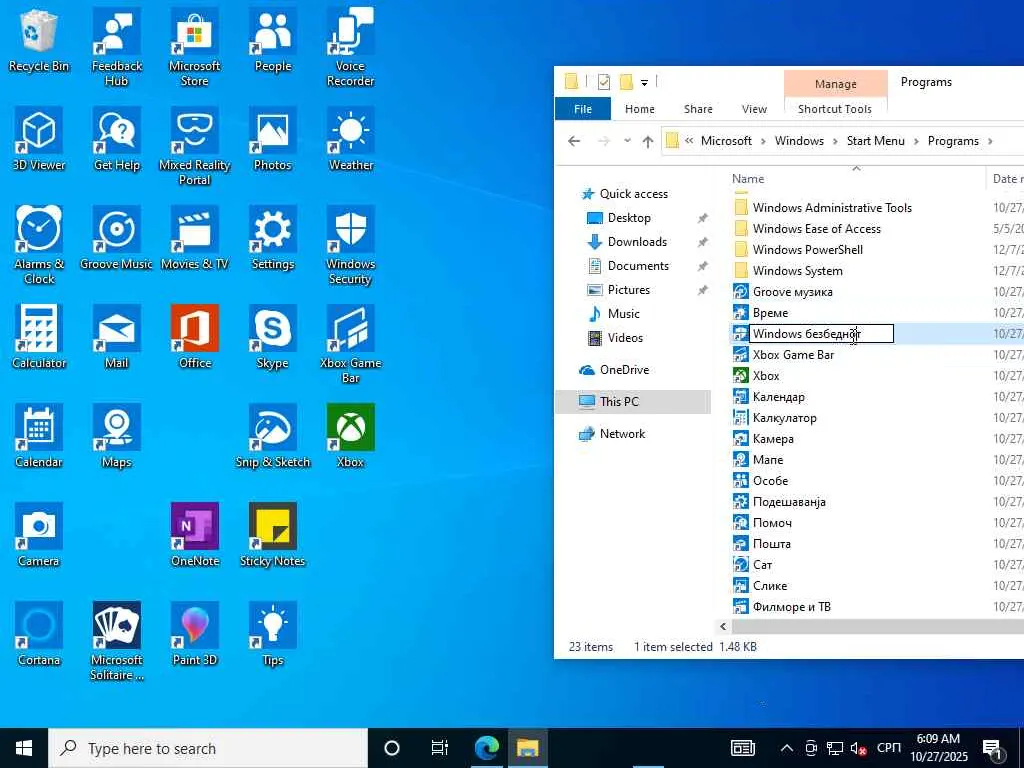Click the Cortana desktop shortcut
The height and width of the screenshot is (768, 1024).
[x=39, y=635]
